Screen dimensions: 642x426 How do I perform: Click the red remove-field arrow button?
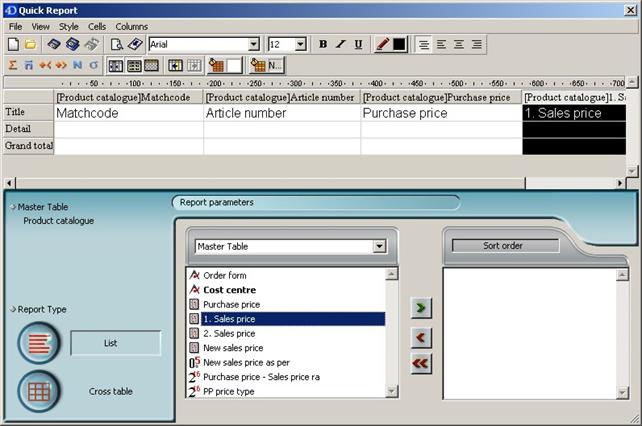pyautogui.click(x=421, y=337)
